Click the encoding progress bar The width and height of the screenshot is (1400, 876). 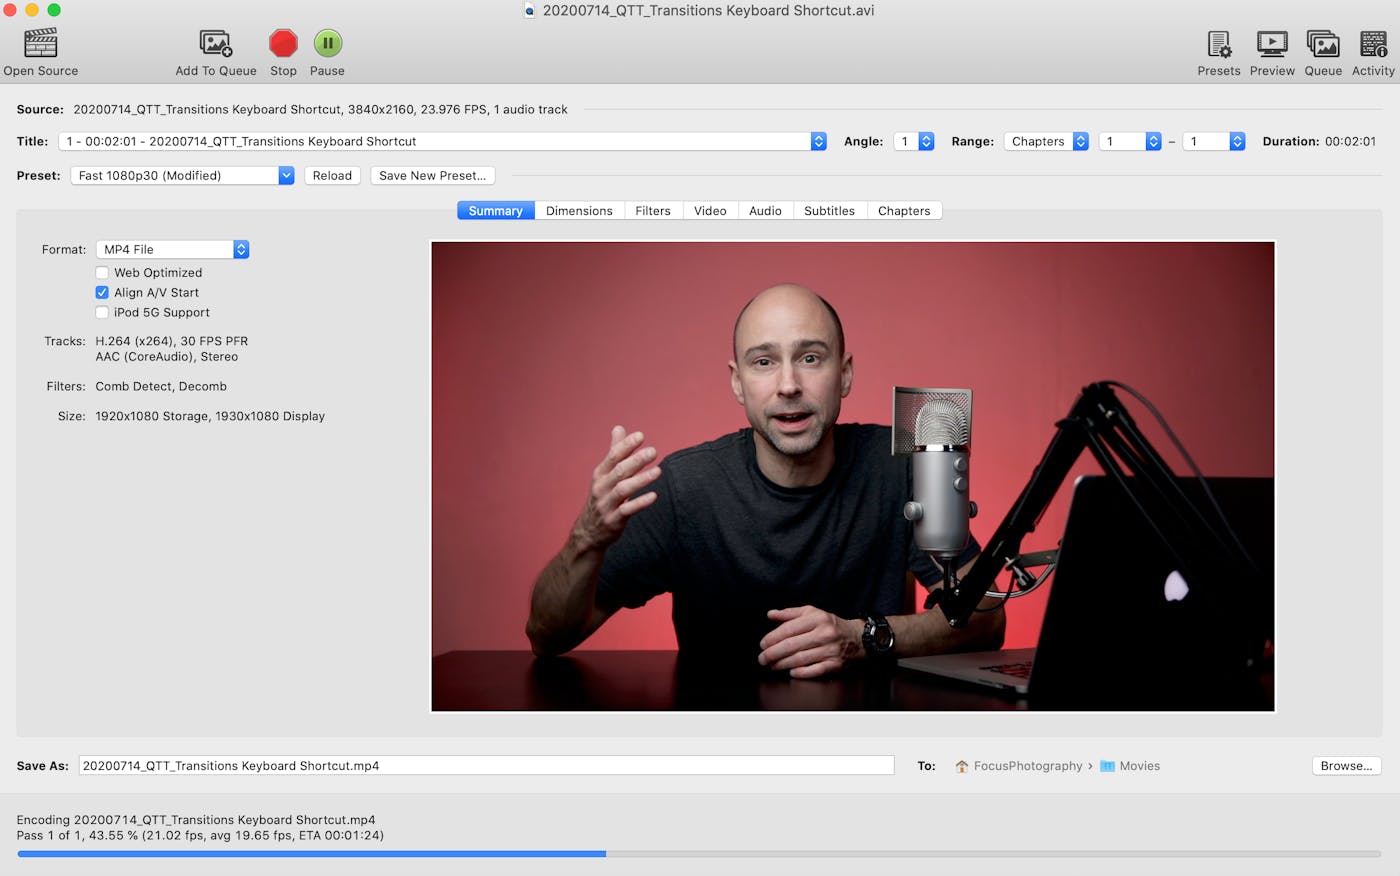tap(698, 854)
